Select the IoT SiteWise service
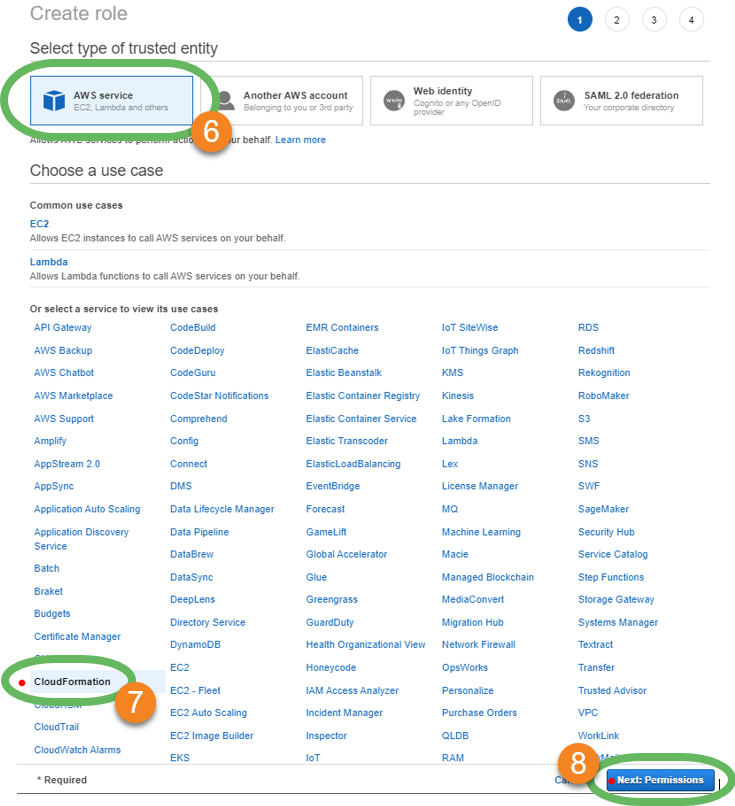Screen dimensions: 735x806 [469, 328]
